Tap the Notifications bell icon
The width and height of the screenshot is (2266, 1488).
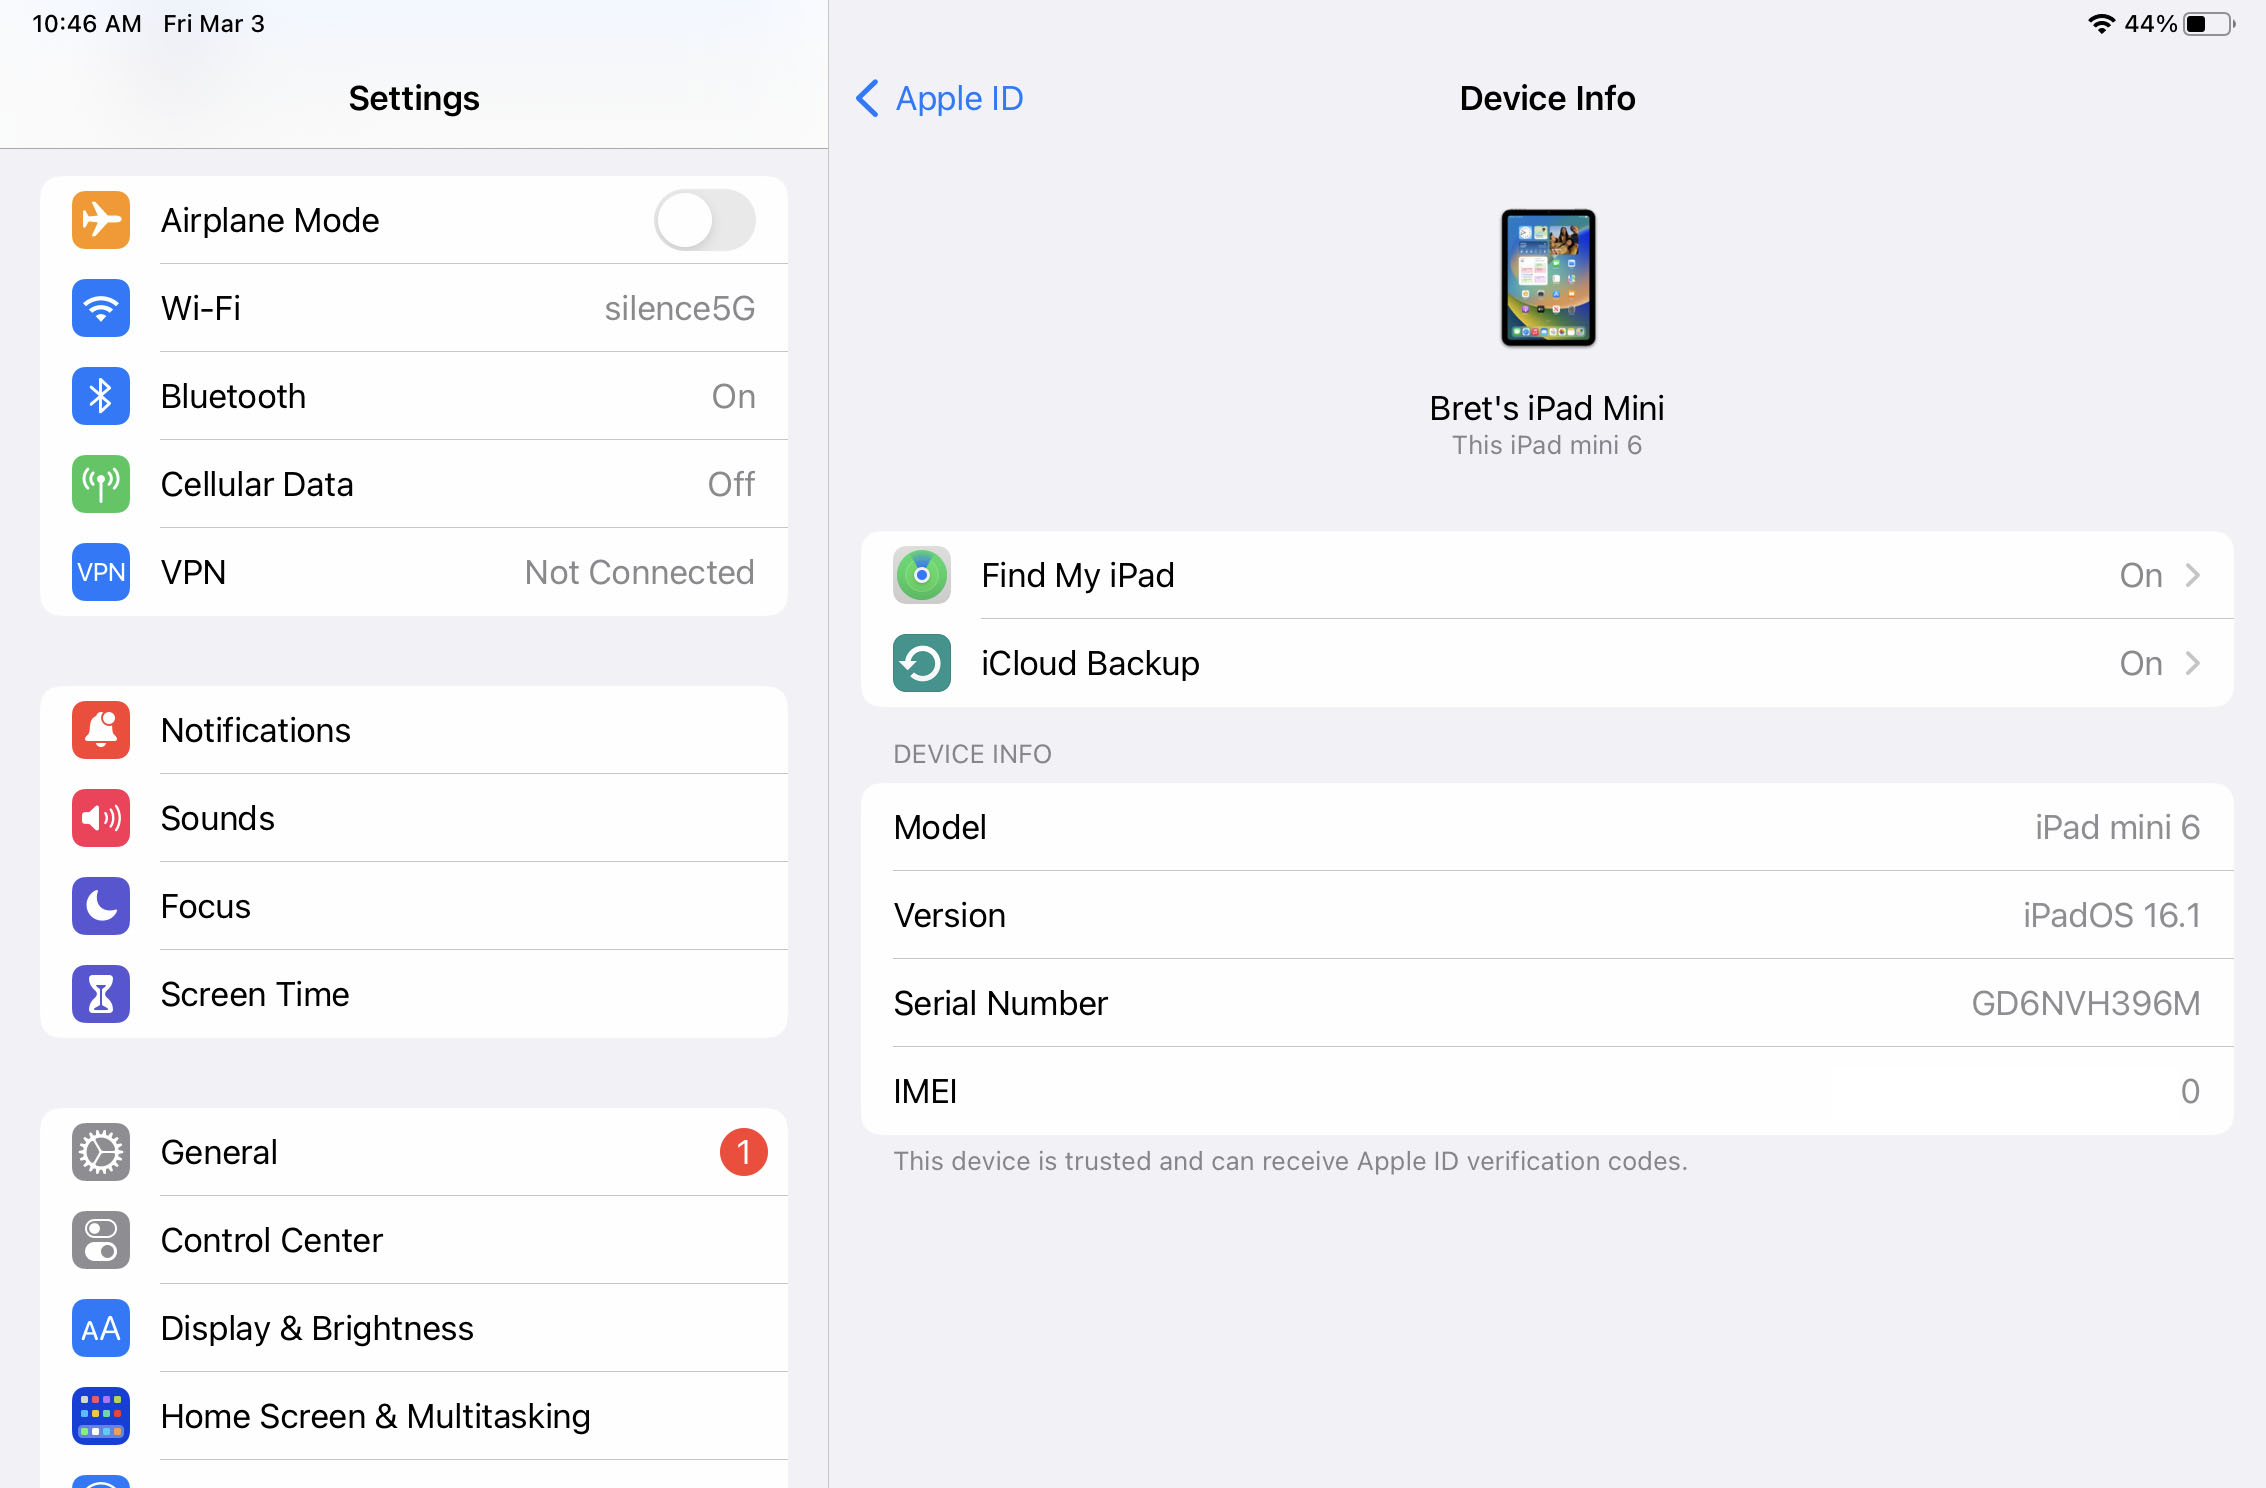click(x=101, y=730)
